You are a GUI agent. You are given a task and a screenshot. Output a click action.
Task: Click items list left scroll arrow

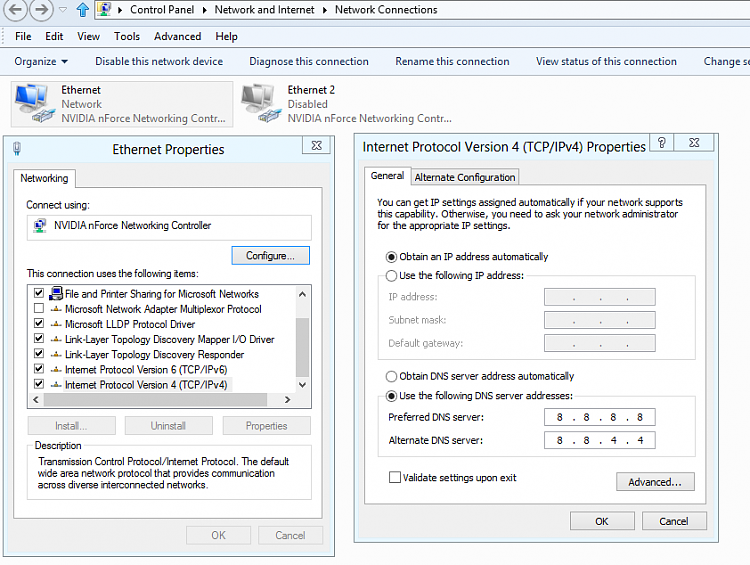(x=36, y=399)
